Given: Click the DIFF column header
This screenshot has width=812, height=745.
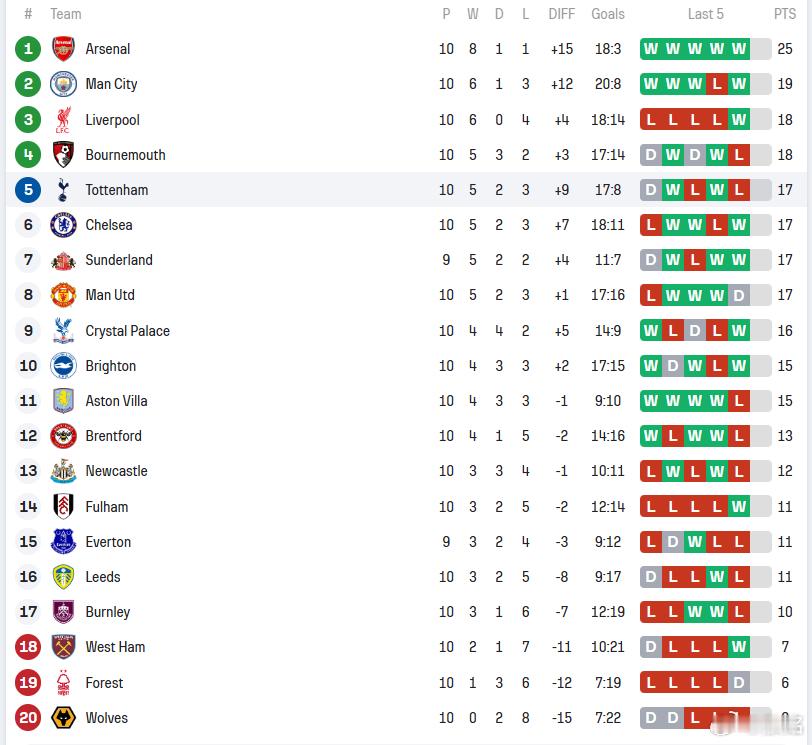Looking at the screenshot, I should coord(562,14).
